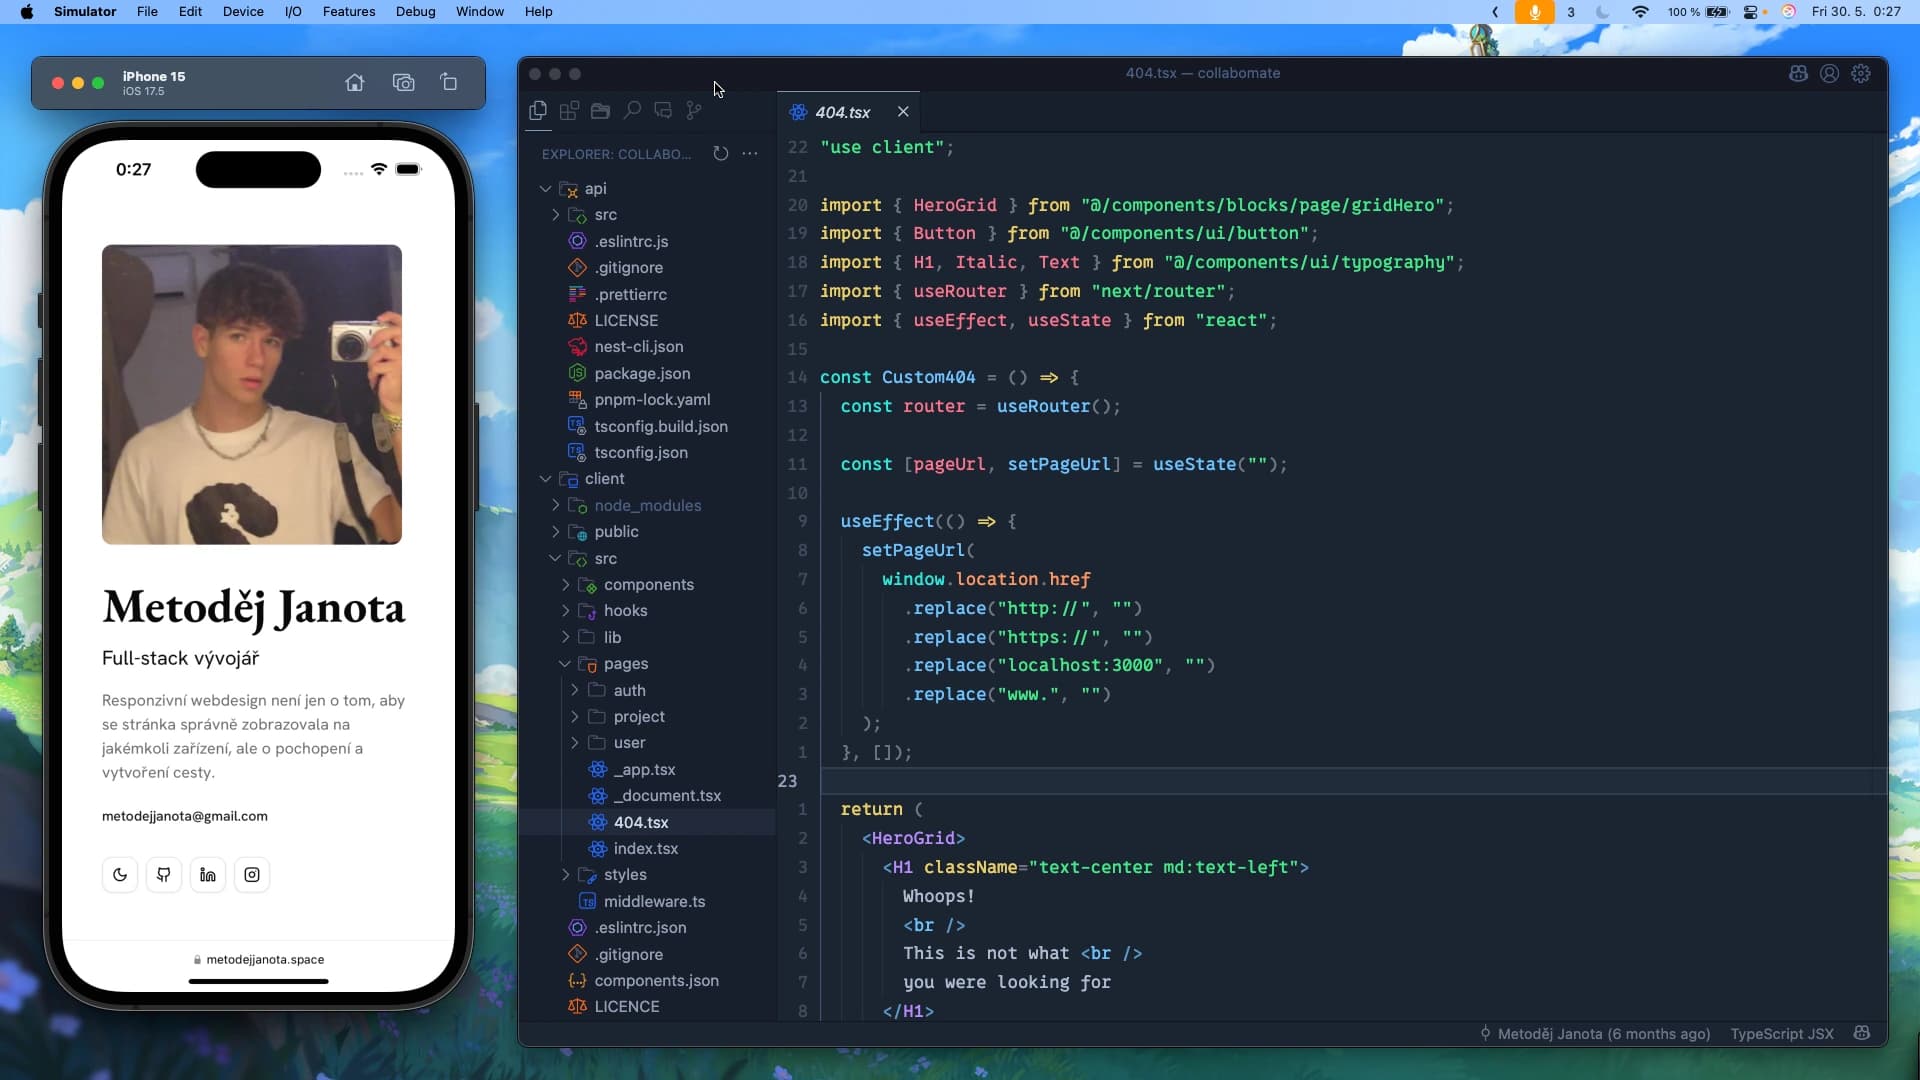Open the I/O menu

coord(293,12)
